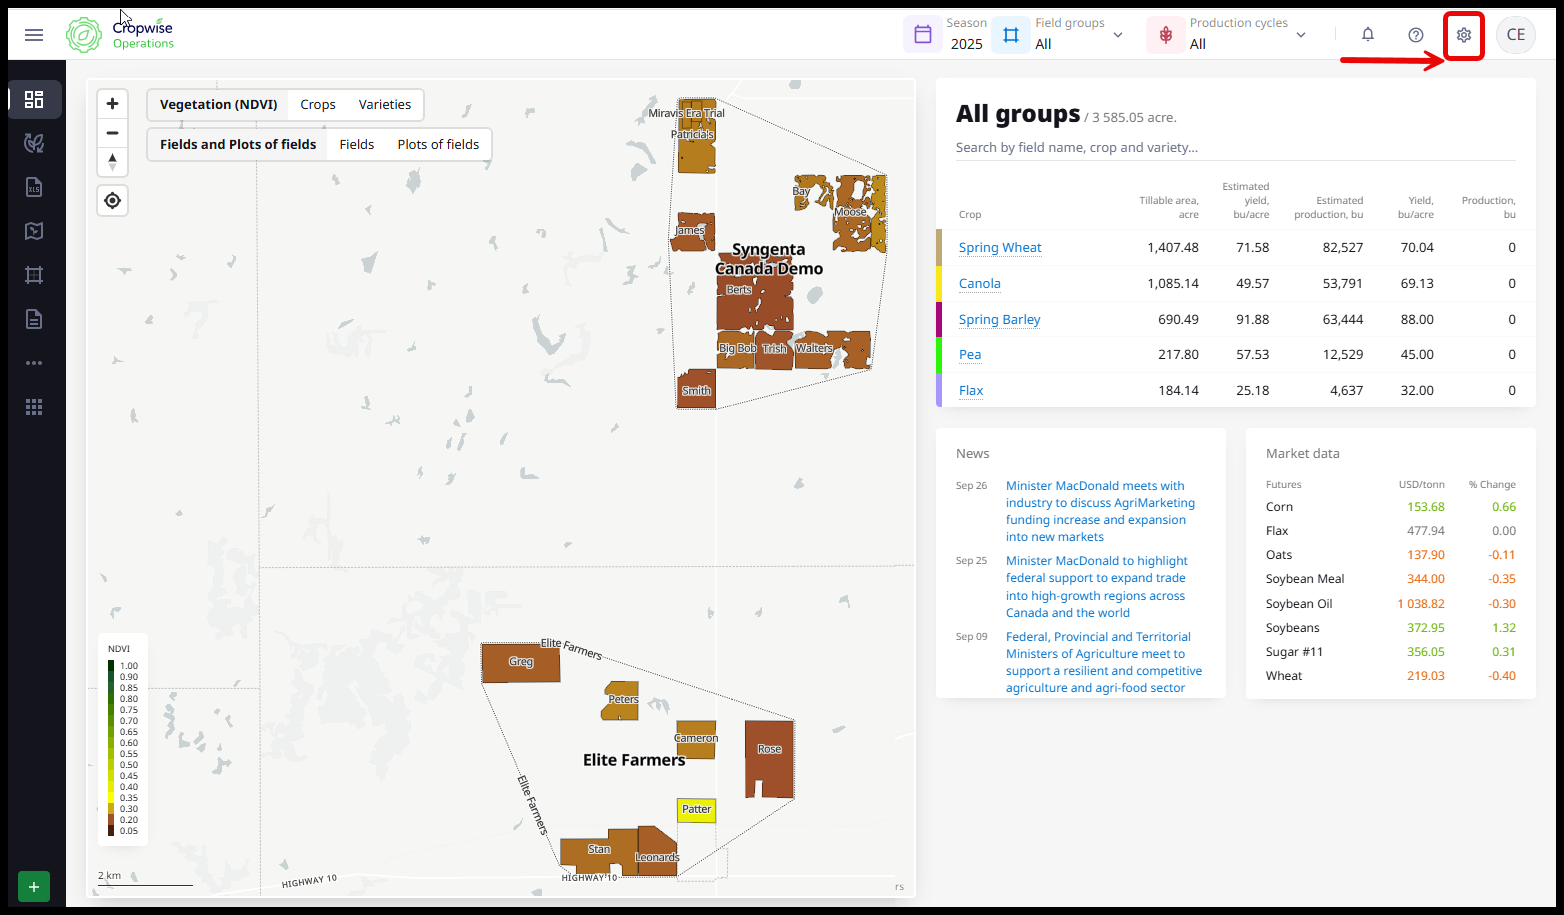The width and height of the screenshot is (1564, 915).
Task: Center map on my location
Action: 113,201
